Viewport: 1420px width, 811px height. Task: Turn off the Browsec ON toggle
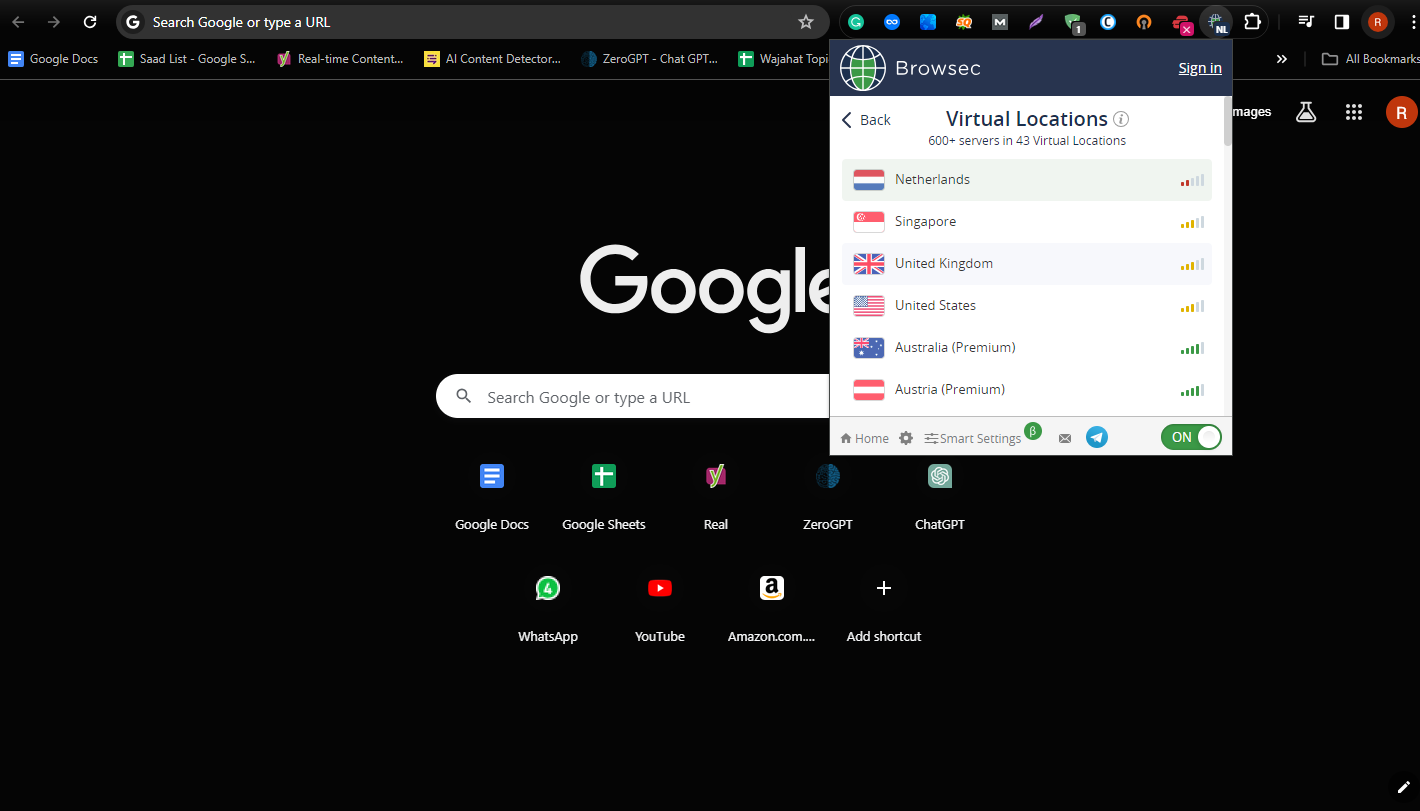tap(1191, 437)
